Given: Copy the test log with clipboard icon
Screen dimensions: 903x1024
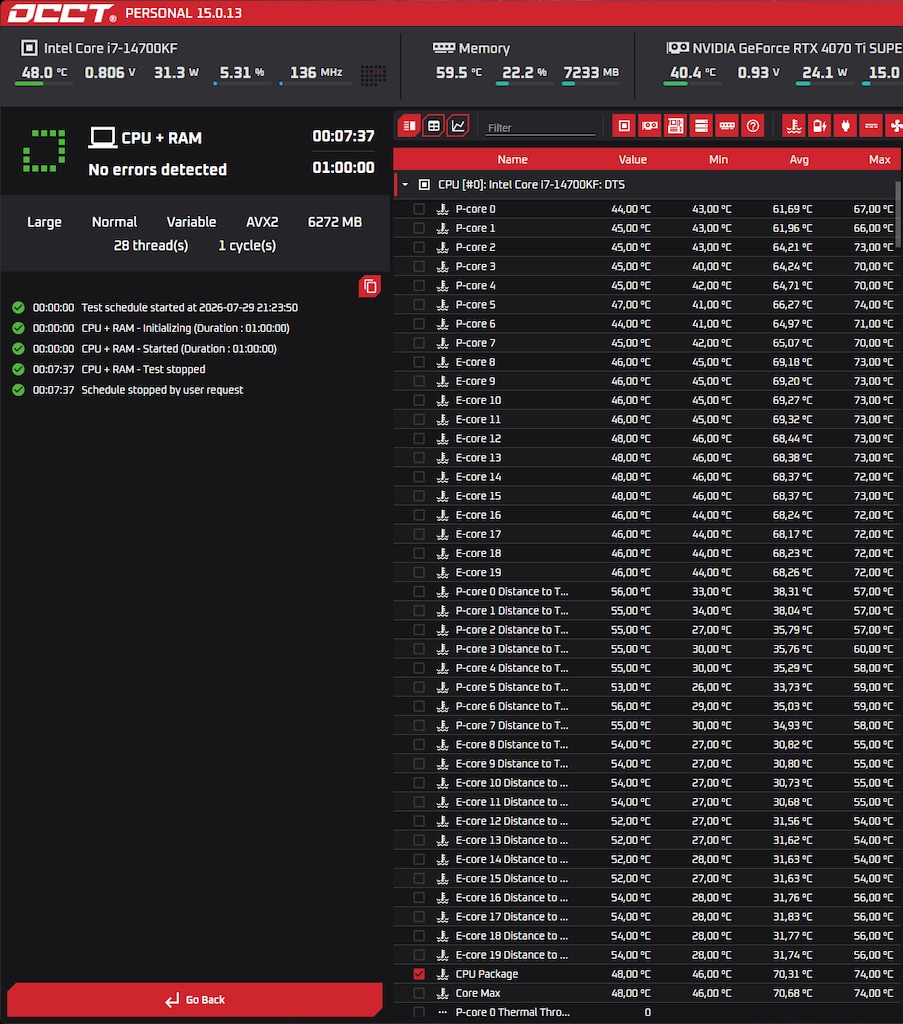Looking at the screenshot, I should (x=370, y=286).
